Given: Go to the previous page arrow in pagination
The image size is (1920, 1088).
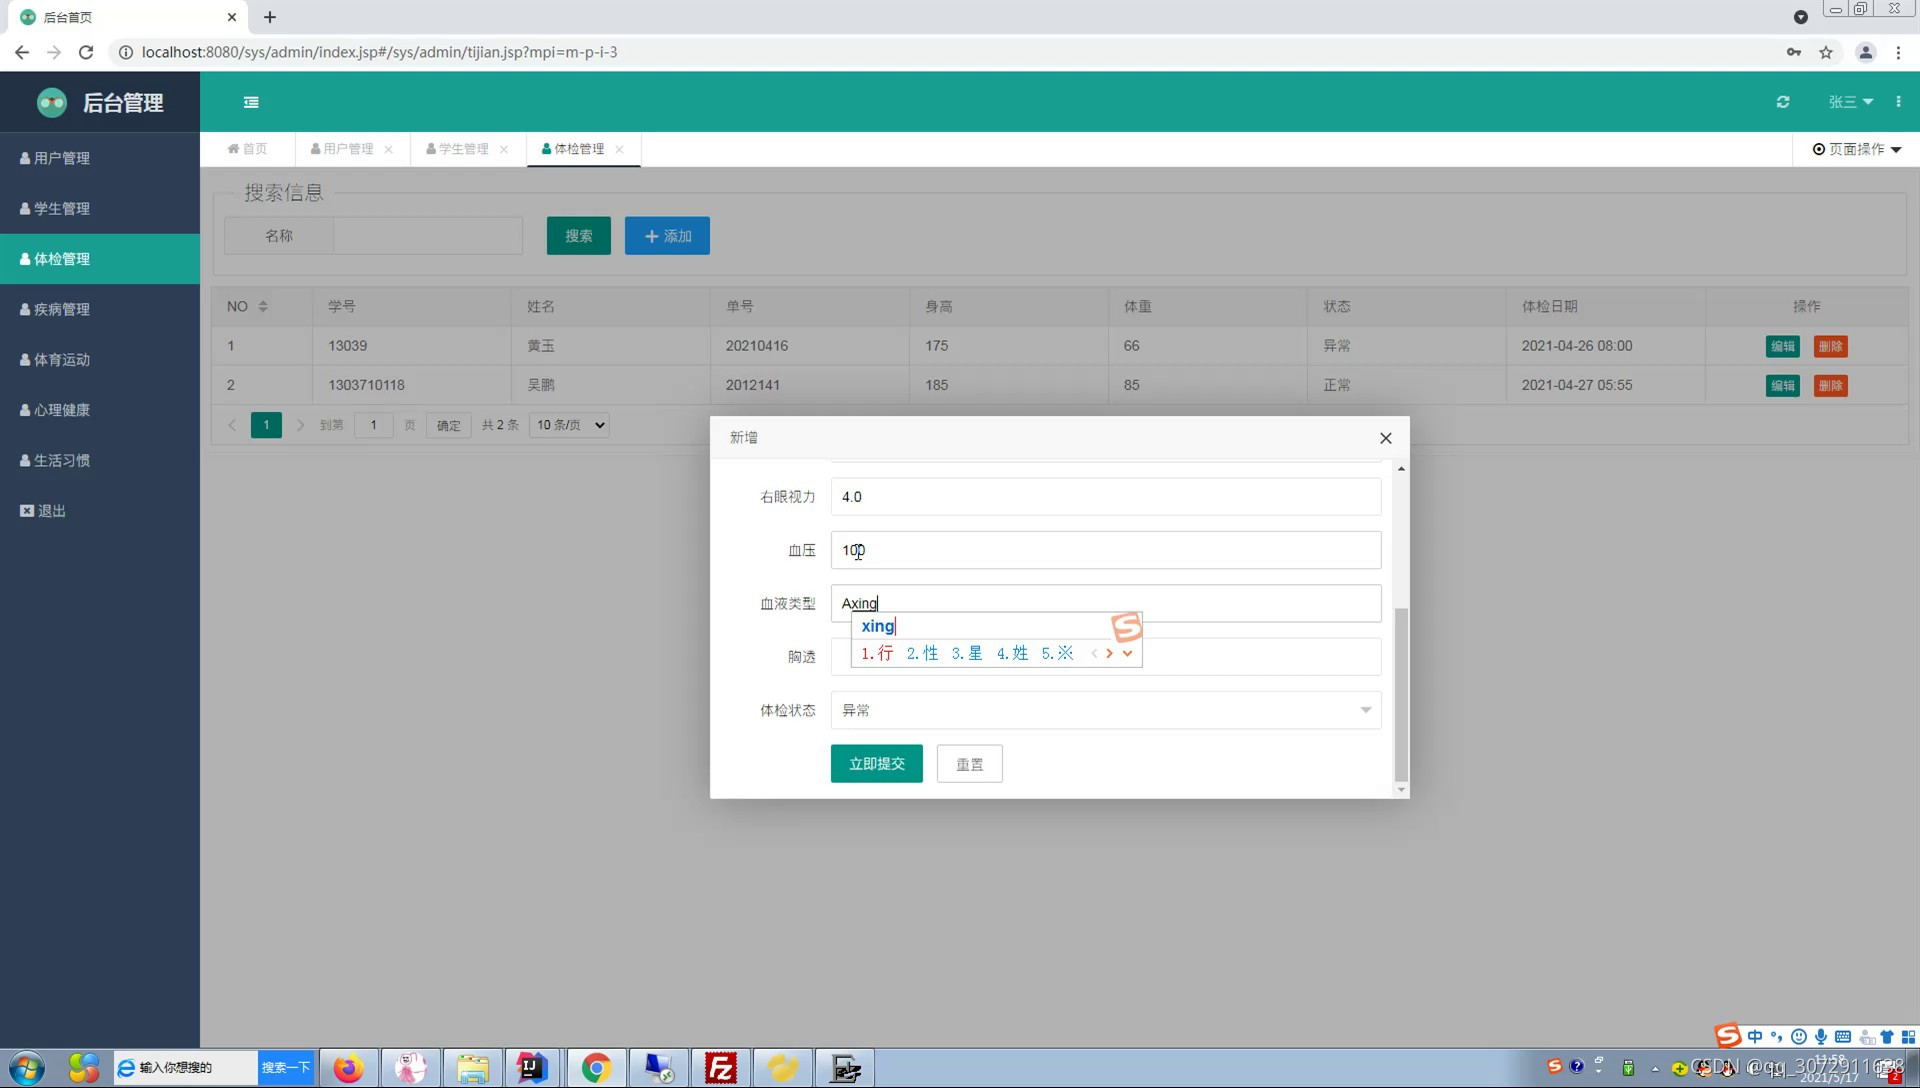Looking at the screenshot, I should [x=232, y=425].
